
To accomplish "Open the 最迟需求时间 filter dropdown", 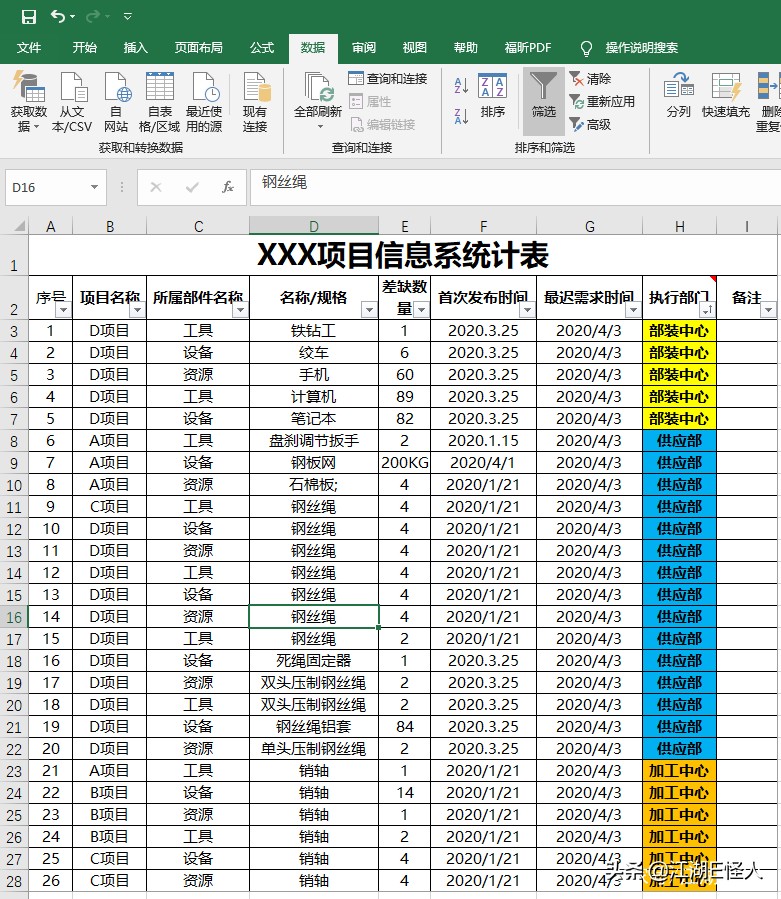I will tap(633, 310).
